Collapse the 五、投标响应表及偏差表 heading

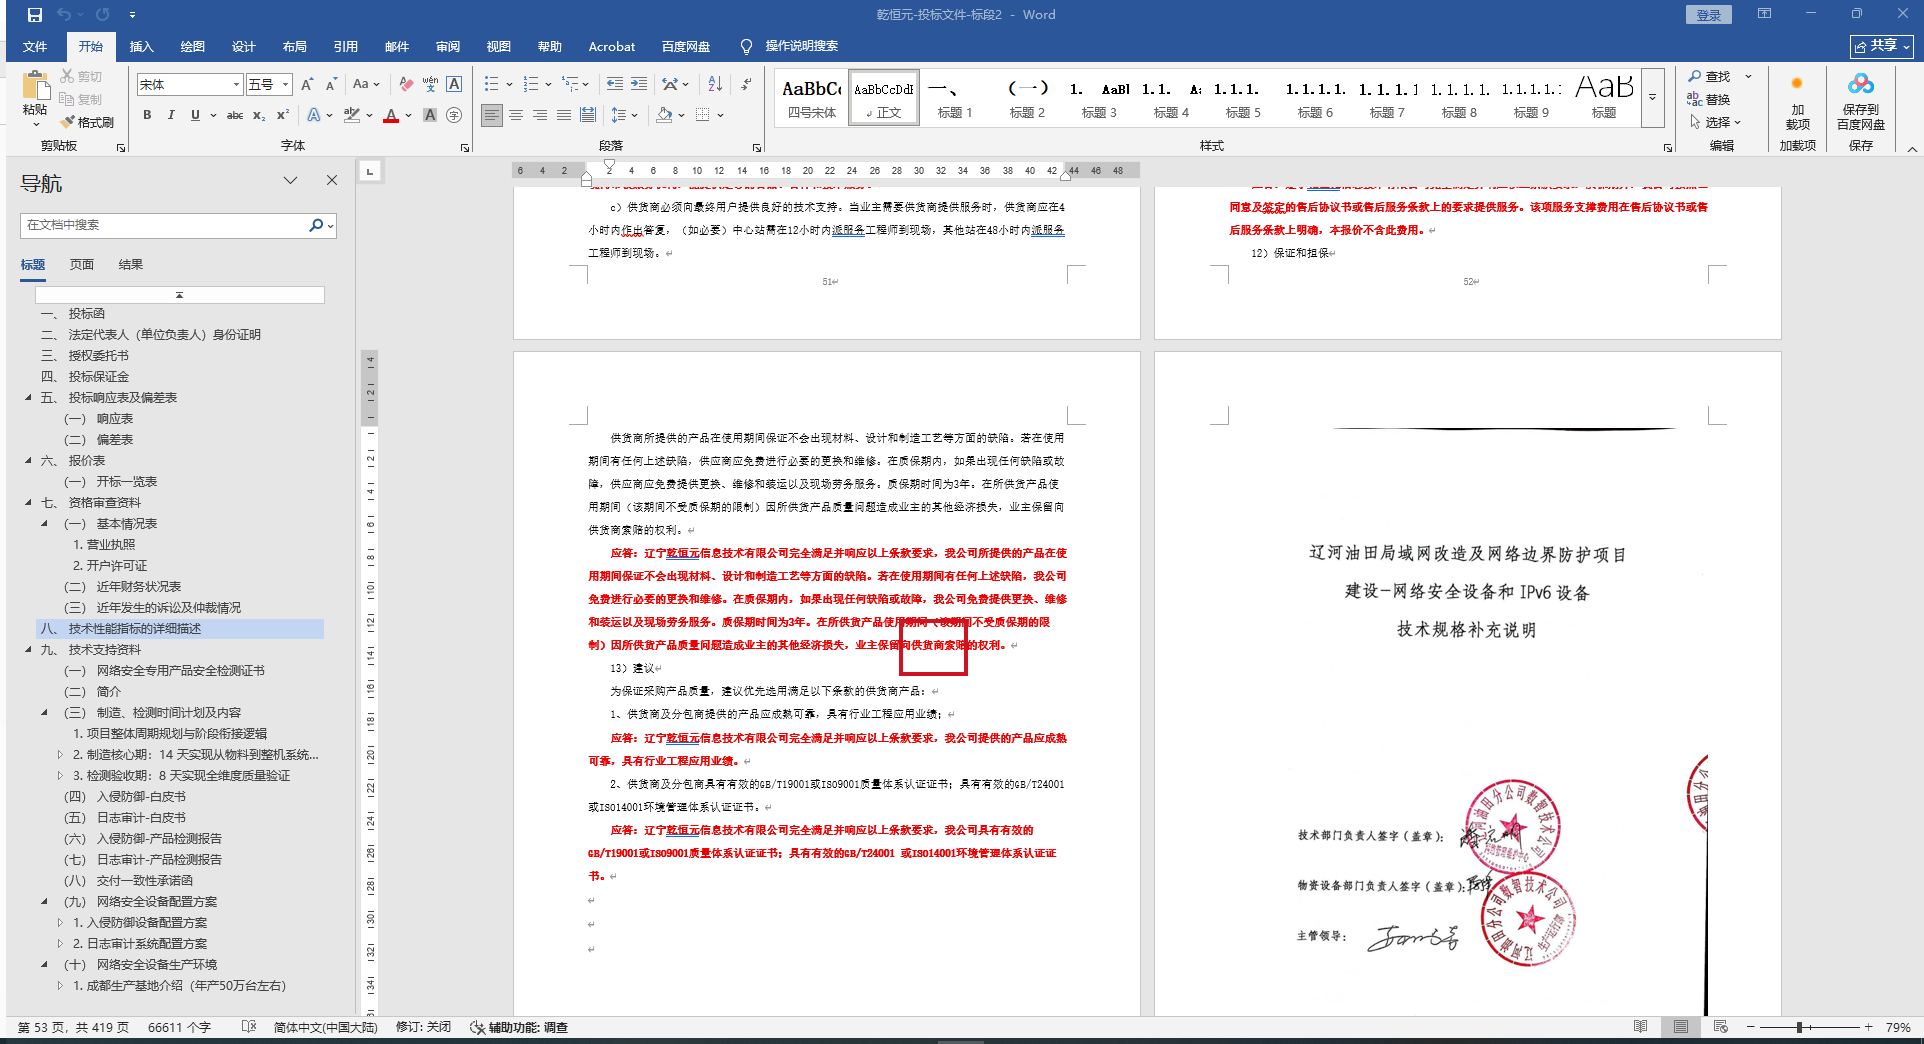[x=28, y=398]
